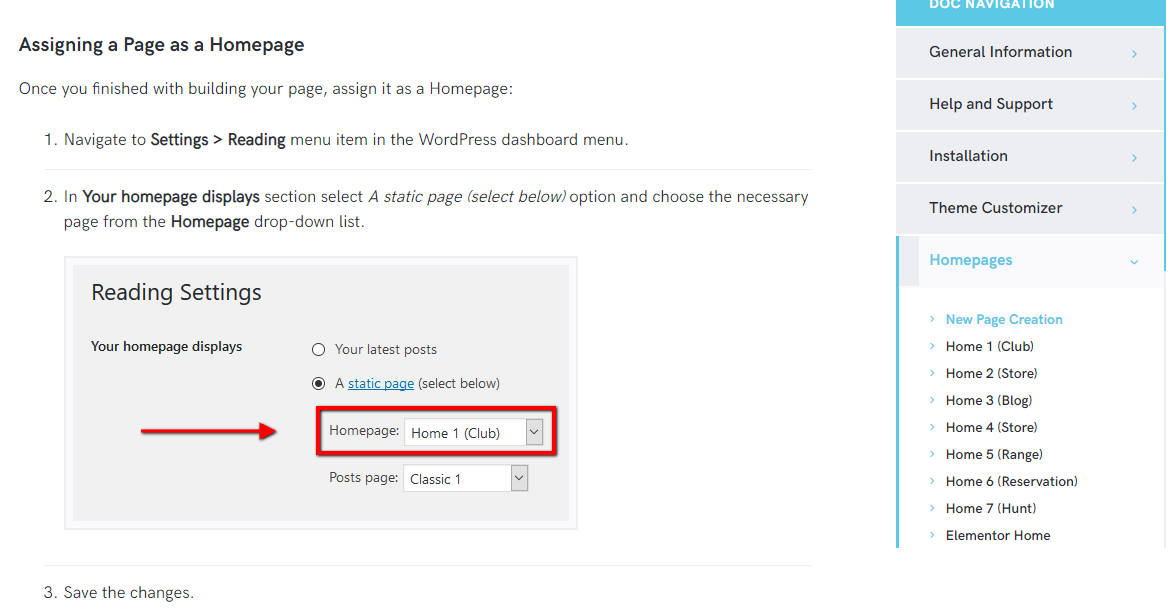Open Home 6 (Reservation) doc link
The height and width of the screenshot is (614, 1173).
click(1011, 482)
